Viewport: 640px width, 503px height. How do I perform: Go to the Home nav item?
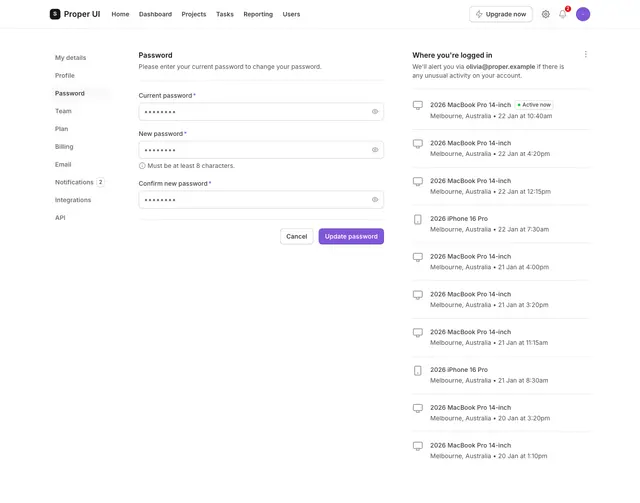[120, 14]
